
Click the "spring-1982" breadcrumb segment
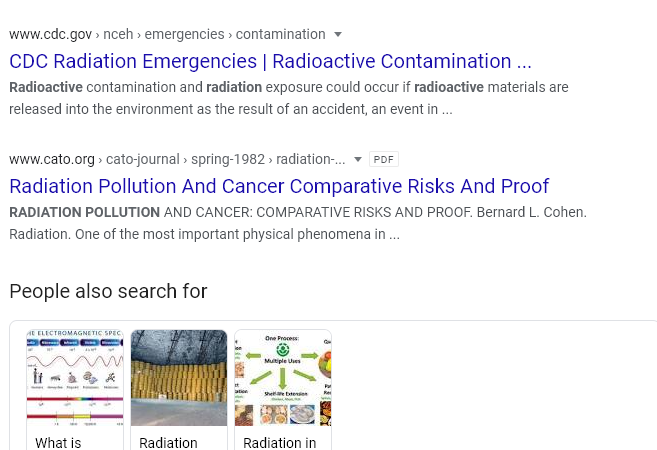coord(228,159)
